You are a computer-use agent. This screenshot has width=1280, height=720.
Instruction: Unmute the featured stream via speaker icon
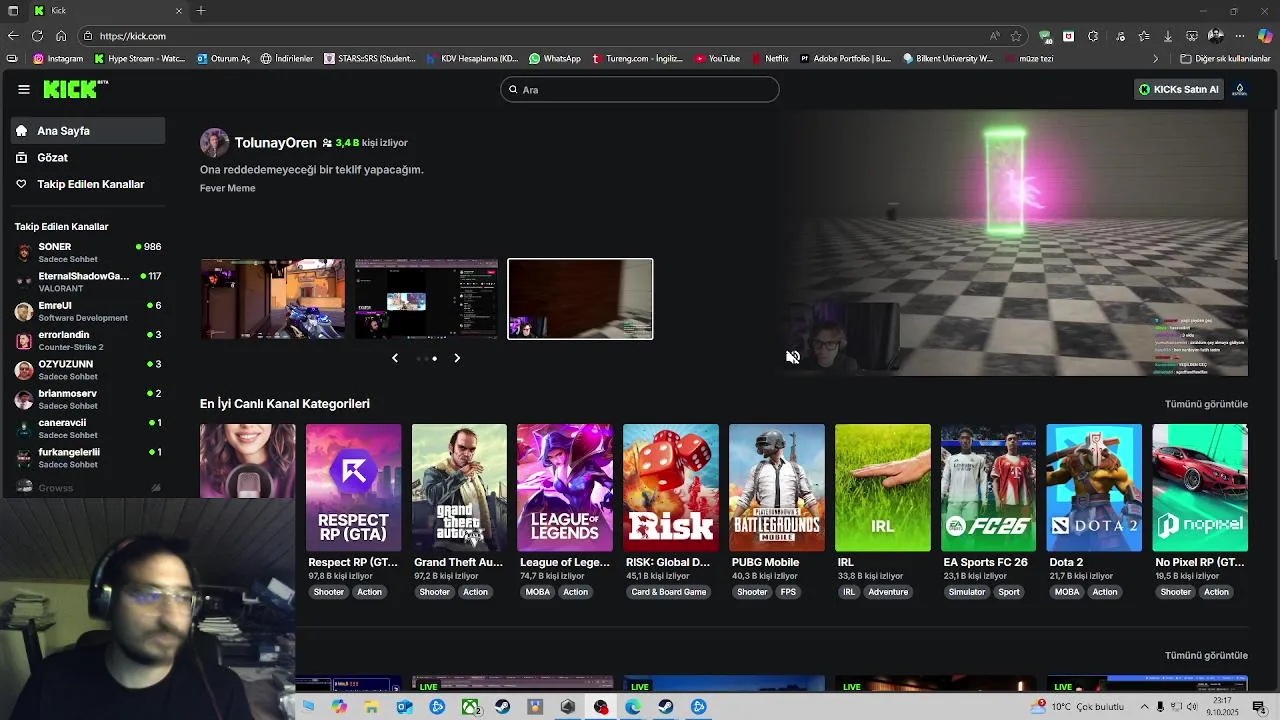(x=793, y=357)
